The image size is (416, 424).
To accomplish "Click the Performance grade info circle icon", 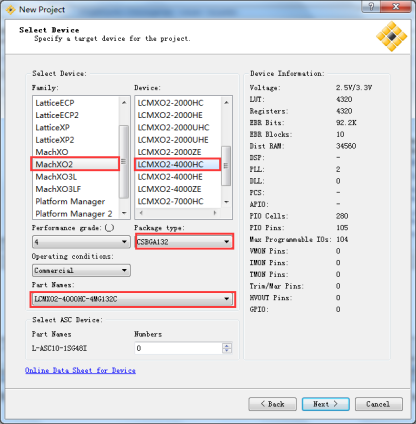I will [109, 228].
